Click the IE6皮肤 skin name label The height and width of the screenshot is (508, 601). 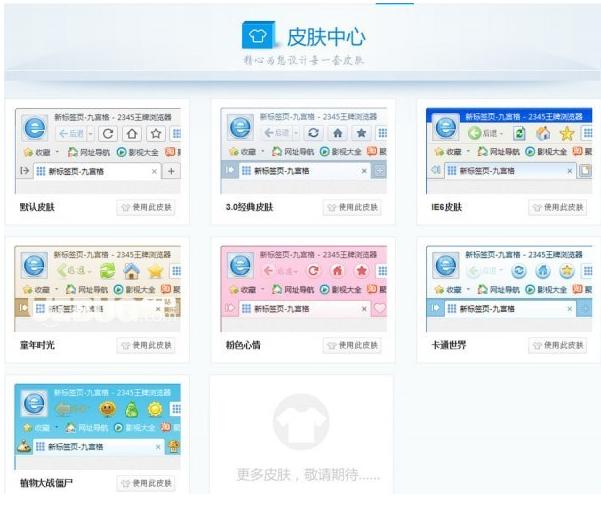(x=447, y=207)
